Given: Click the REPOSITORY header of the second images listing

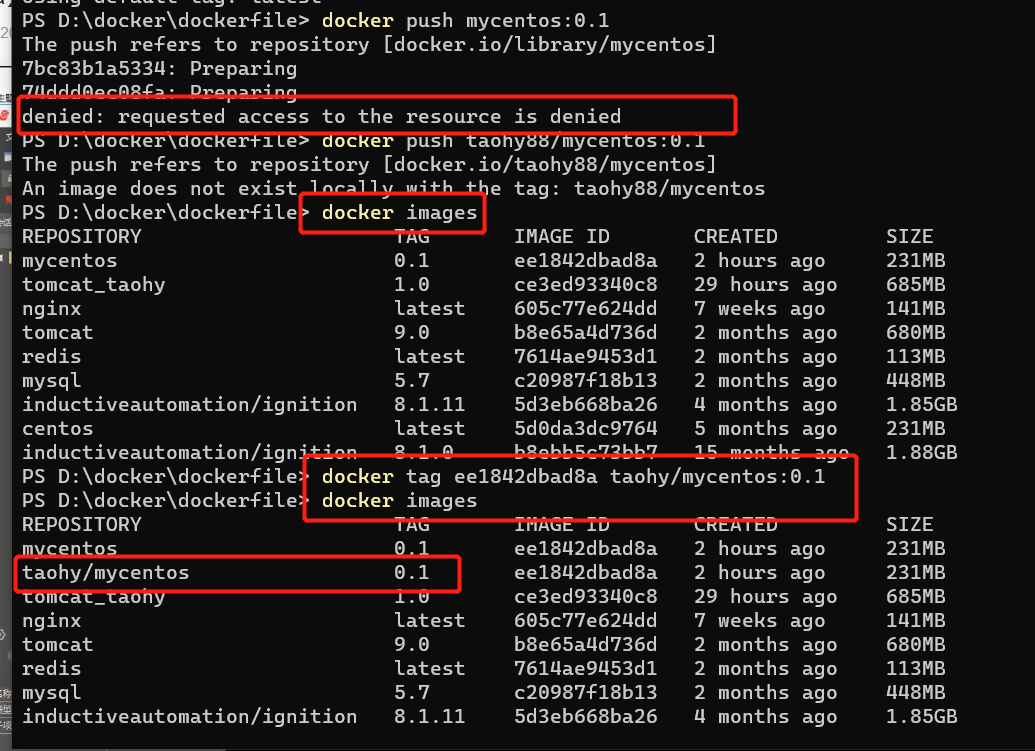Looking at the screenshot, I should (81, 525).
